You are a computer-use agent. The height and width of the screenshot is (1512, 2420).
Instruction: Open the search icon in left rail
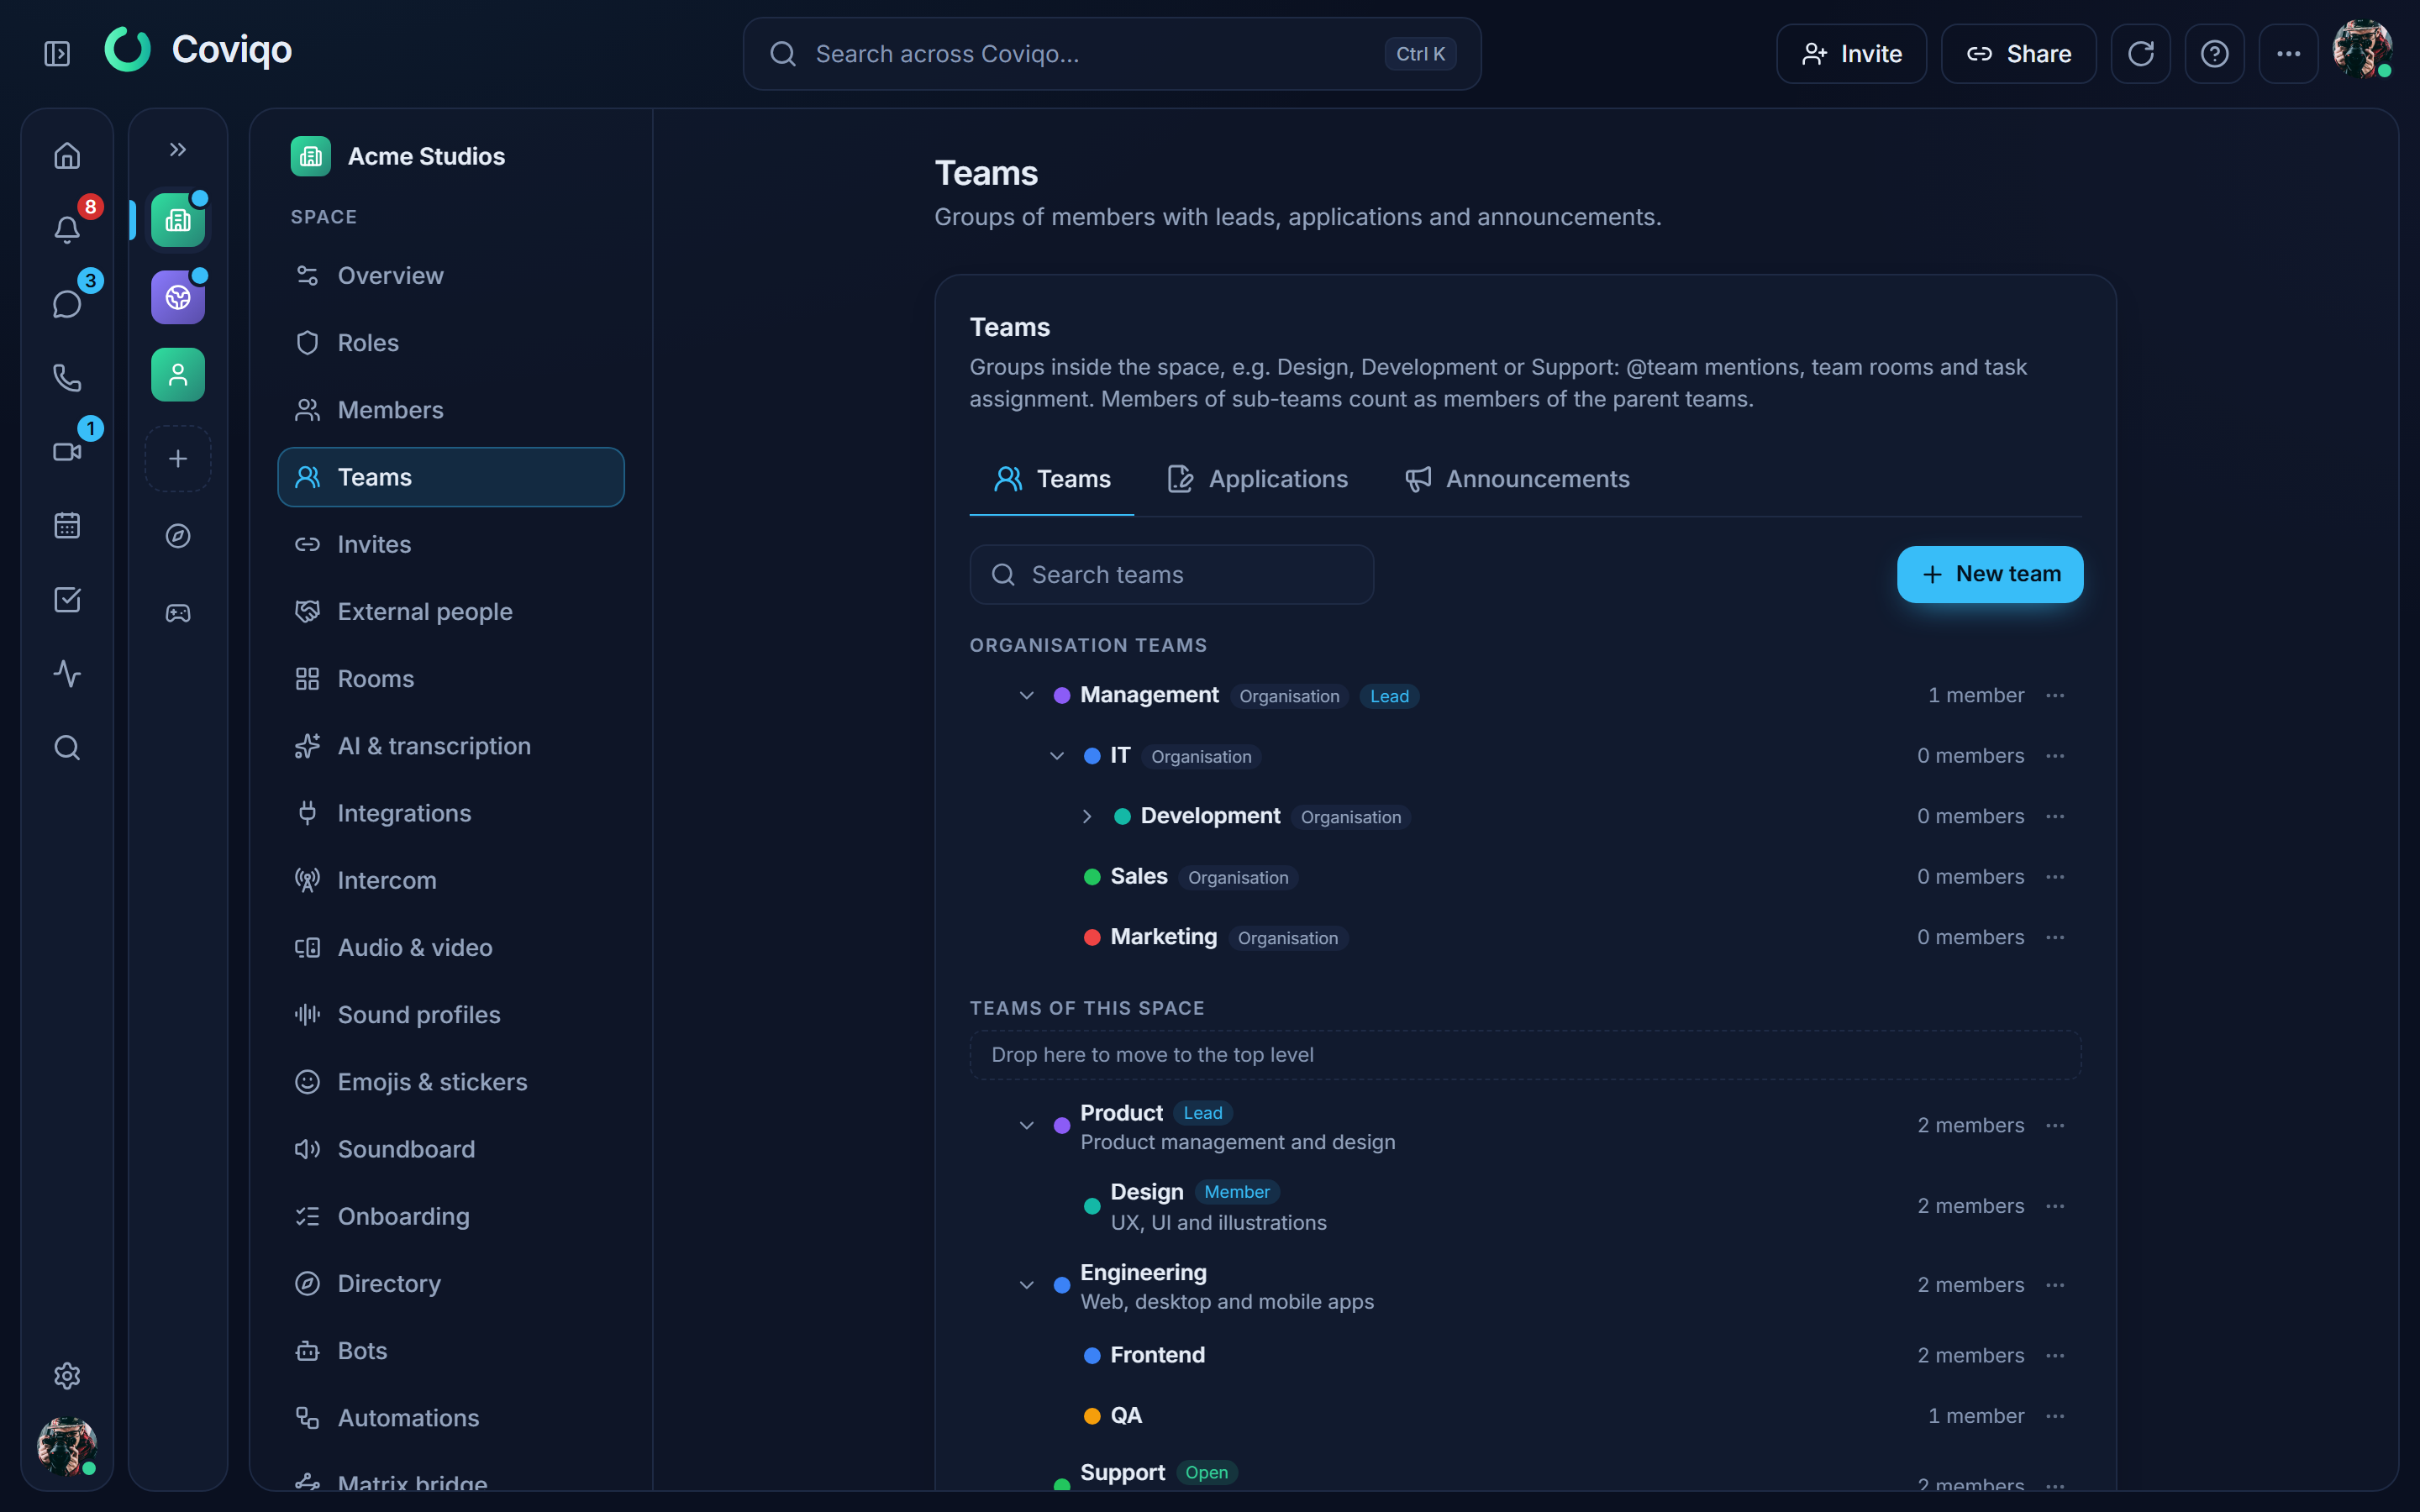pyautogui.click(x=67, y=747)
